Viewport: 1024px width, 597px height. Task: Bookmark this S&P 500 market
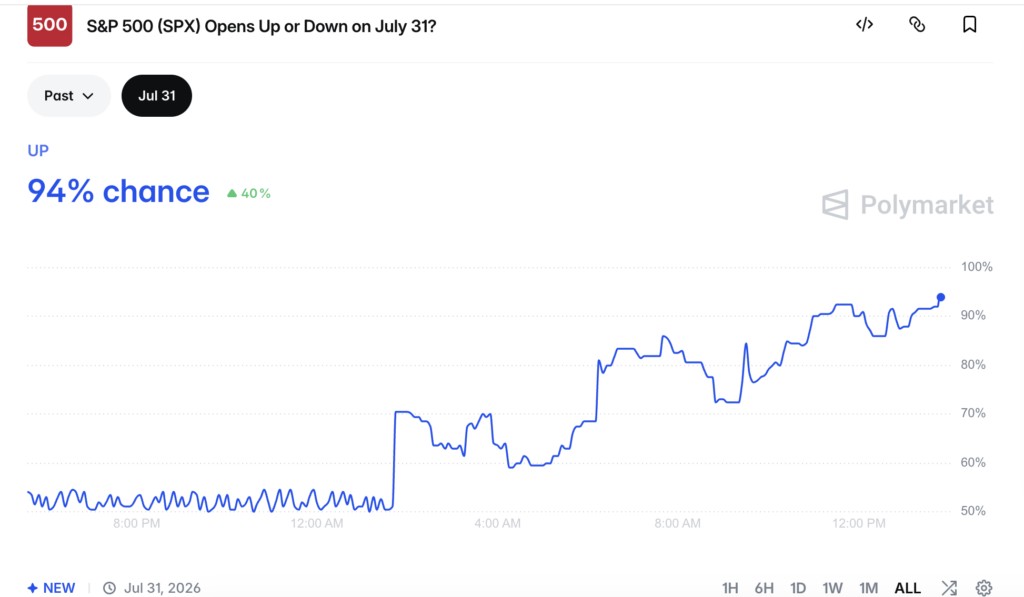click(x=970, y=25)
